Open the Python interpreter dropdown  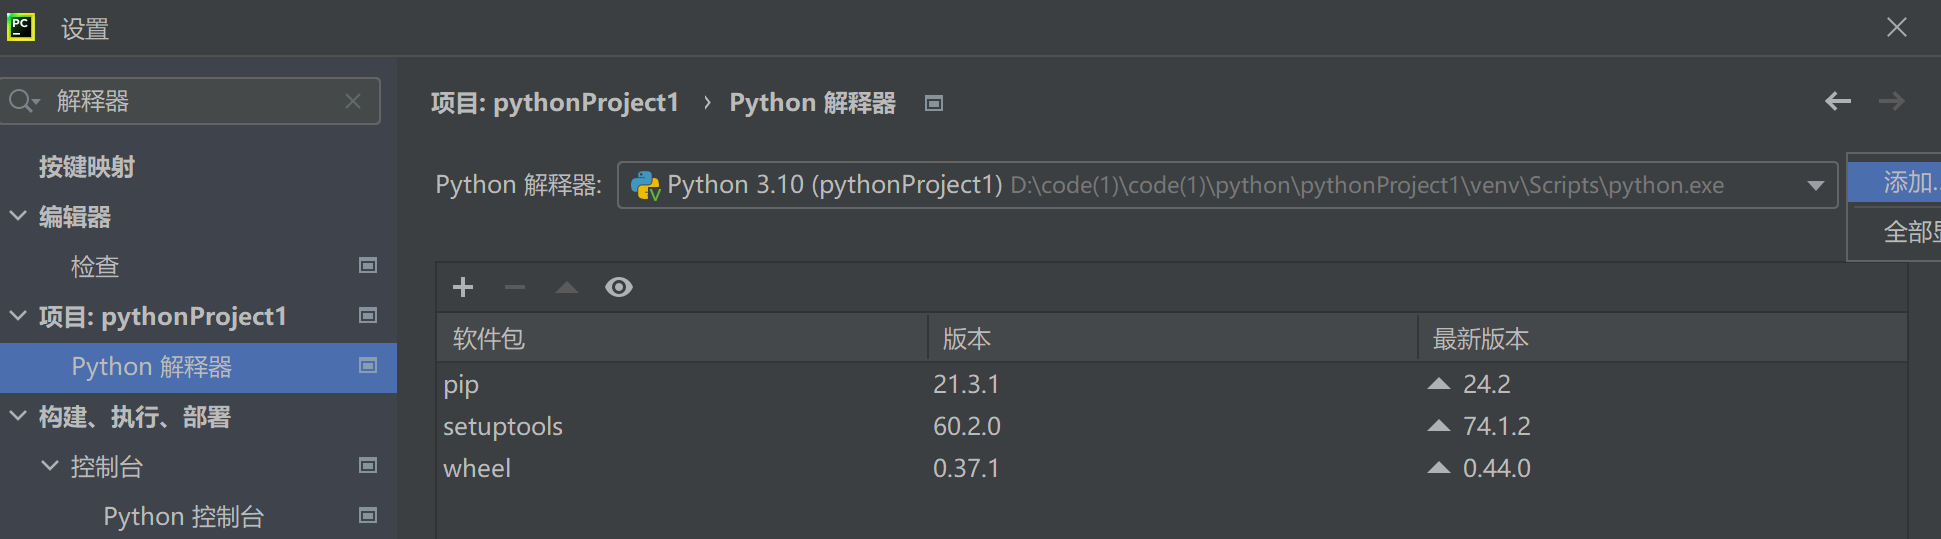(x=1227, y=185)
